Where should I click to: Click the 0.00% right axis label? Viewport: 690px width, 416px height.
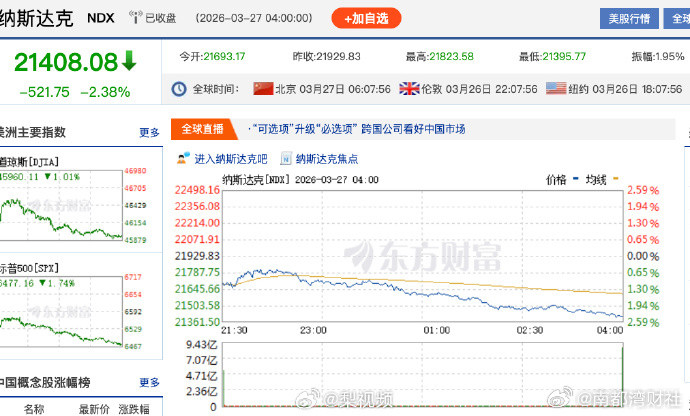tap(643, 256)
